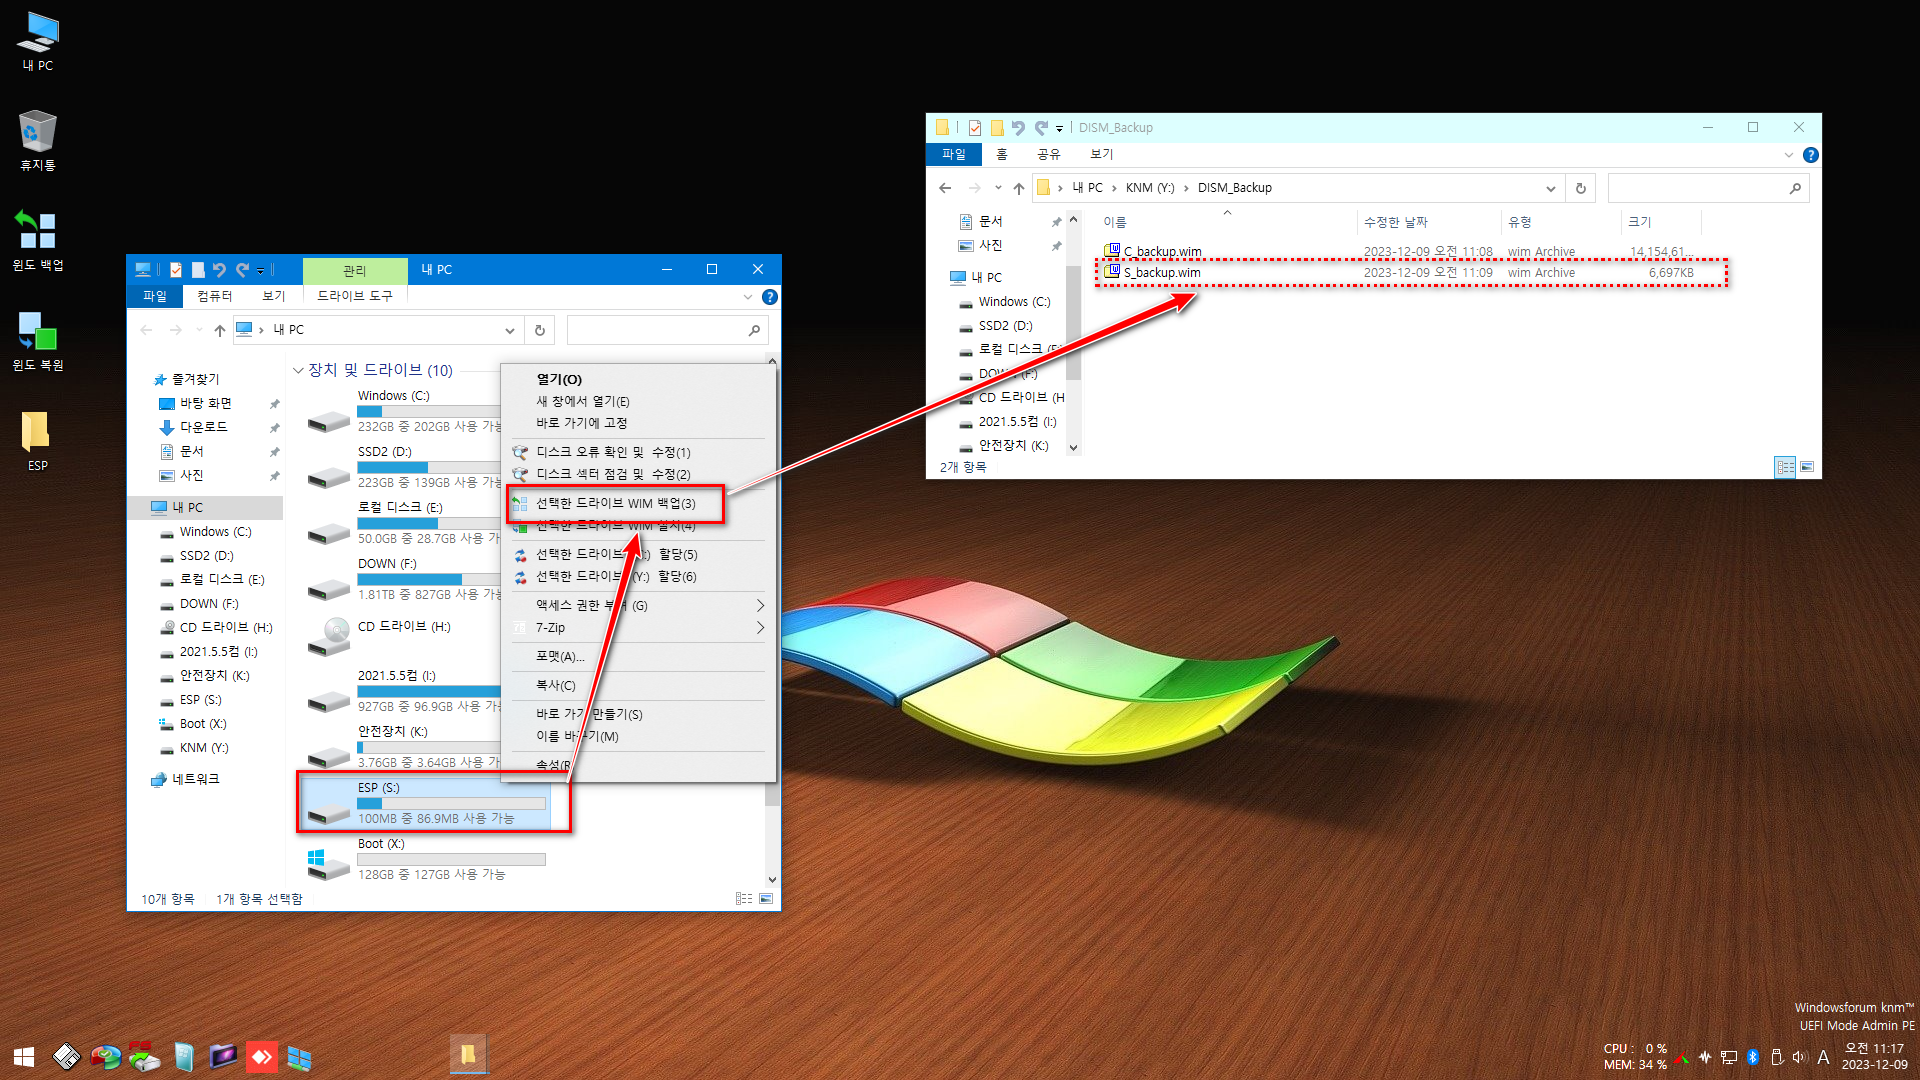Open quick access toolbar customize dropdown in DISM_Backup
The height and width of the screenshot is (1080, 1920).
point(1059,128)
